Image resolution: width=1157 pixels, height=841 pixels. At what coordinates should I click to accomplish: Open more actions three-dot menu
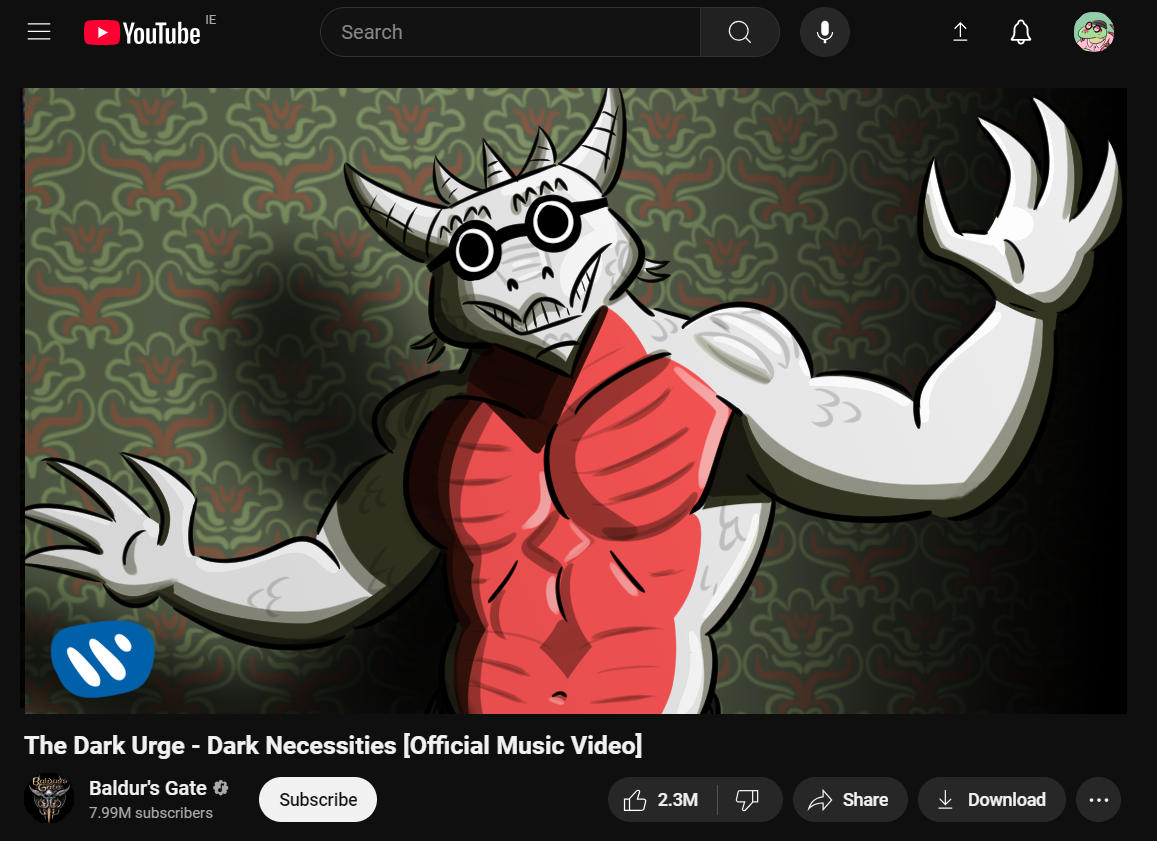[x=1099, y=800]
